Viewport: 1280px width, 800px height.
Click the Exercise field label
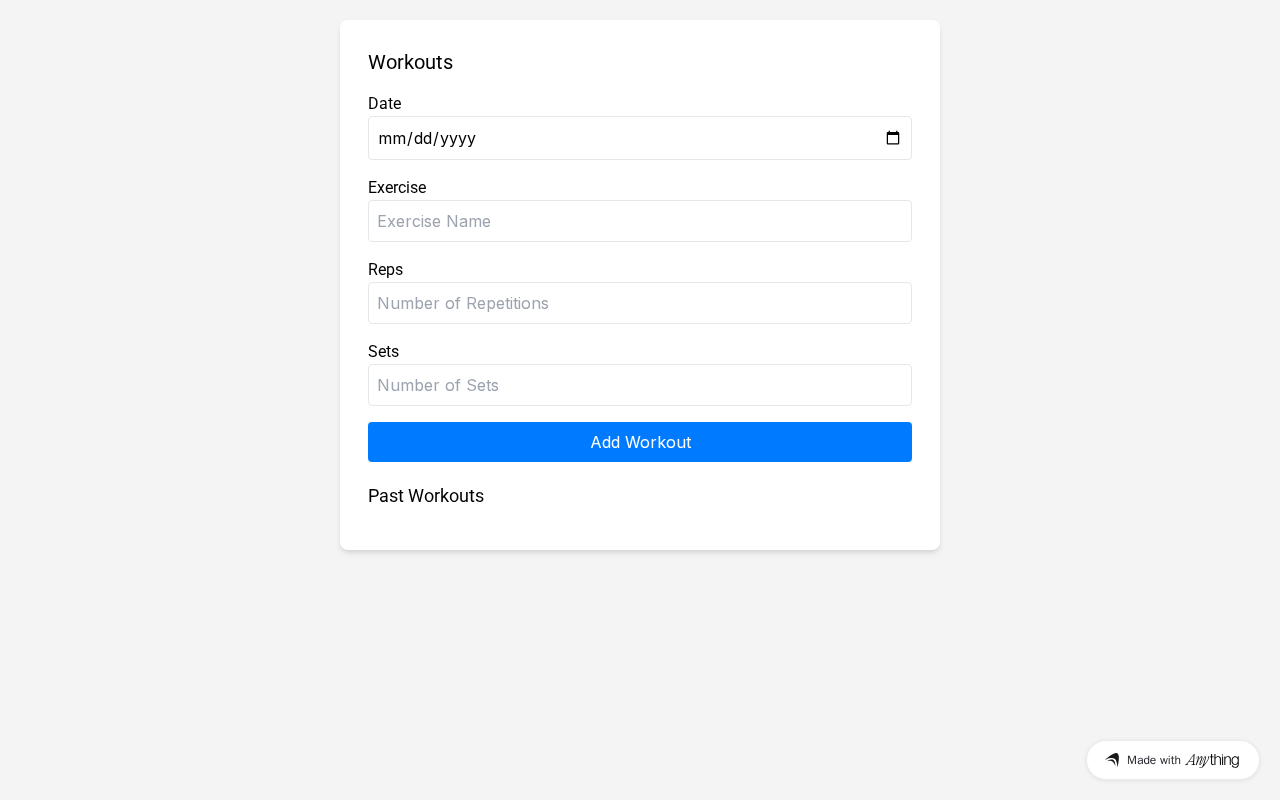[397, 187]
